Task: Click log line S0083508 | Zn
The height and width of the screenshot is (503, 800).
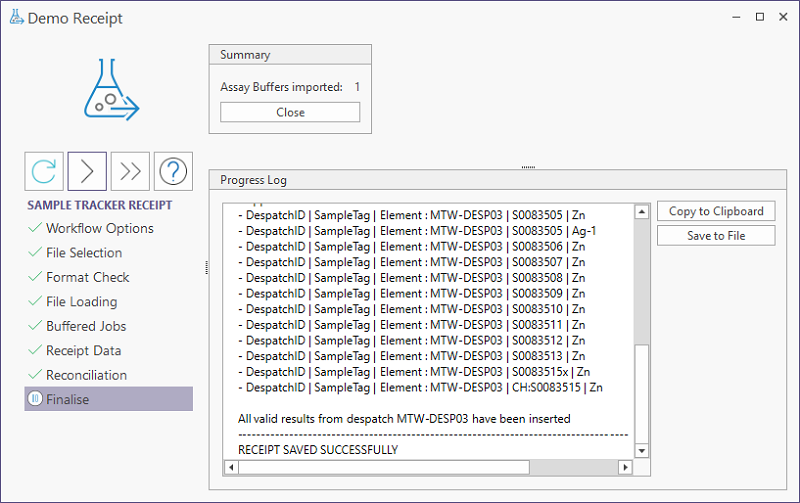Action: coord(411,278)
